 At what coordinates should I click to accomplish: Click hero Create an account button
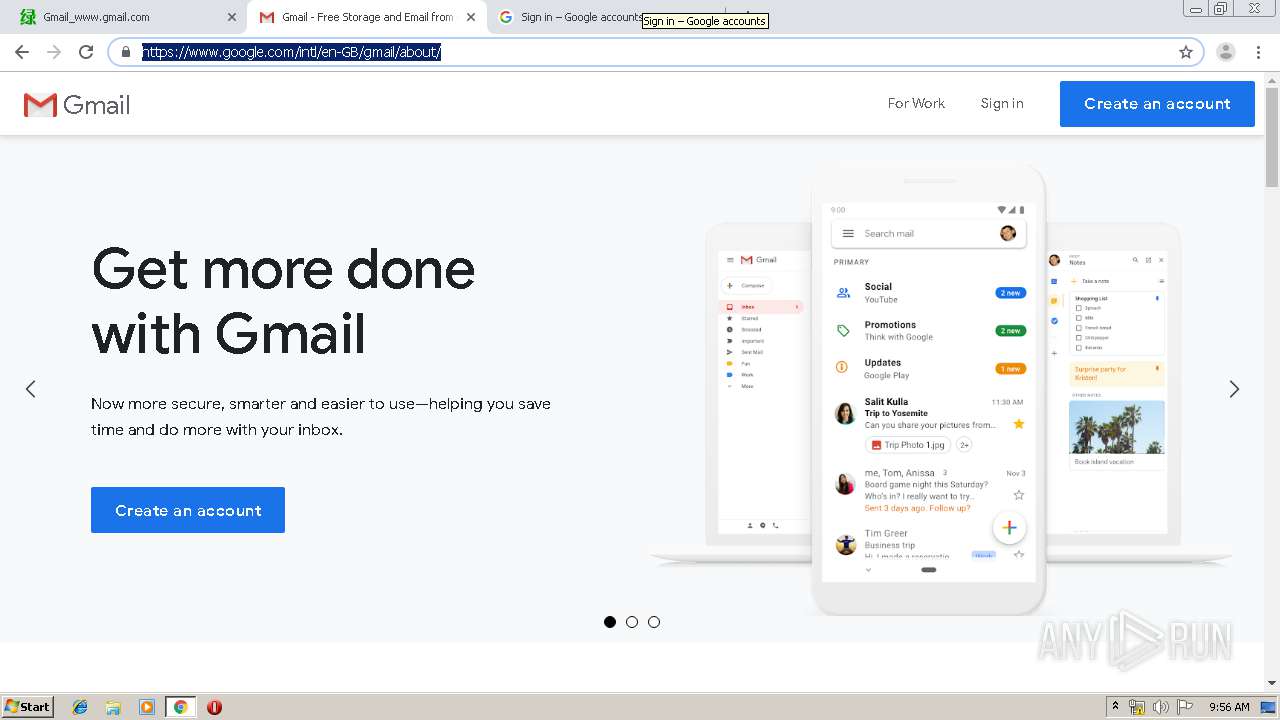point(188,510)
